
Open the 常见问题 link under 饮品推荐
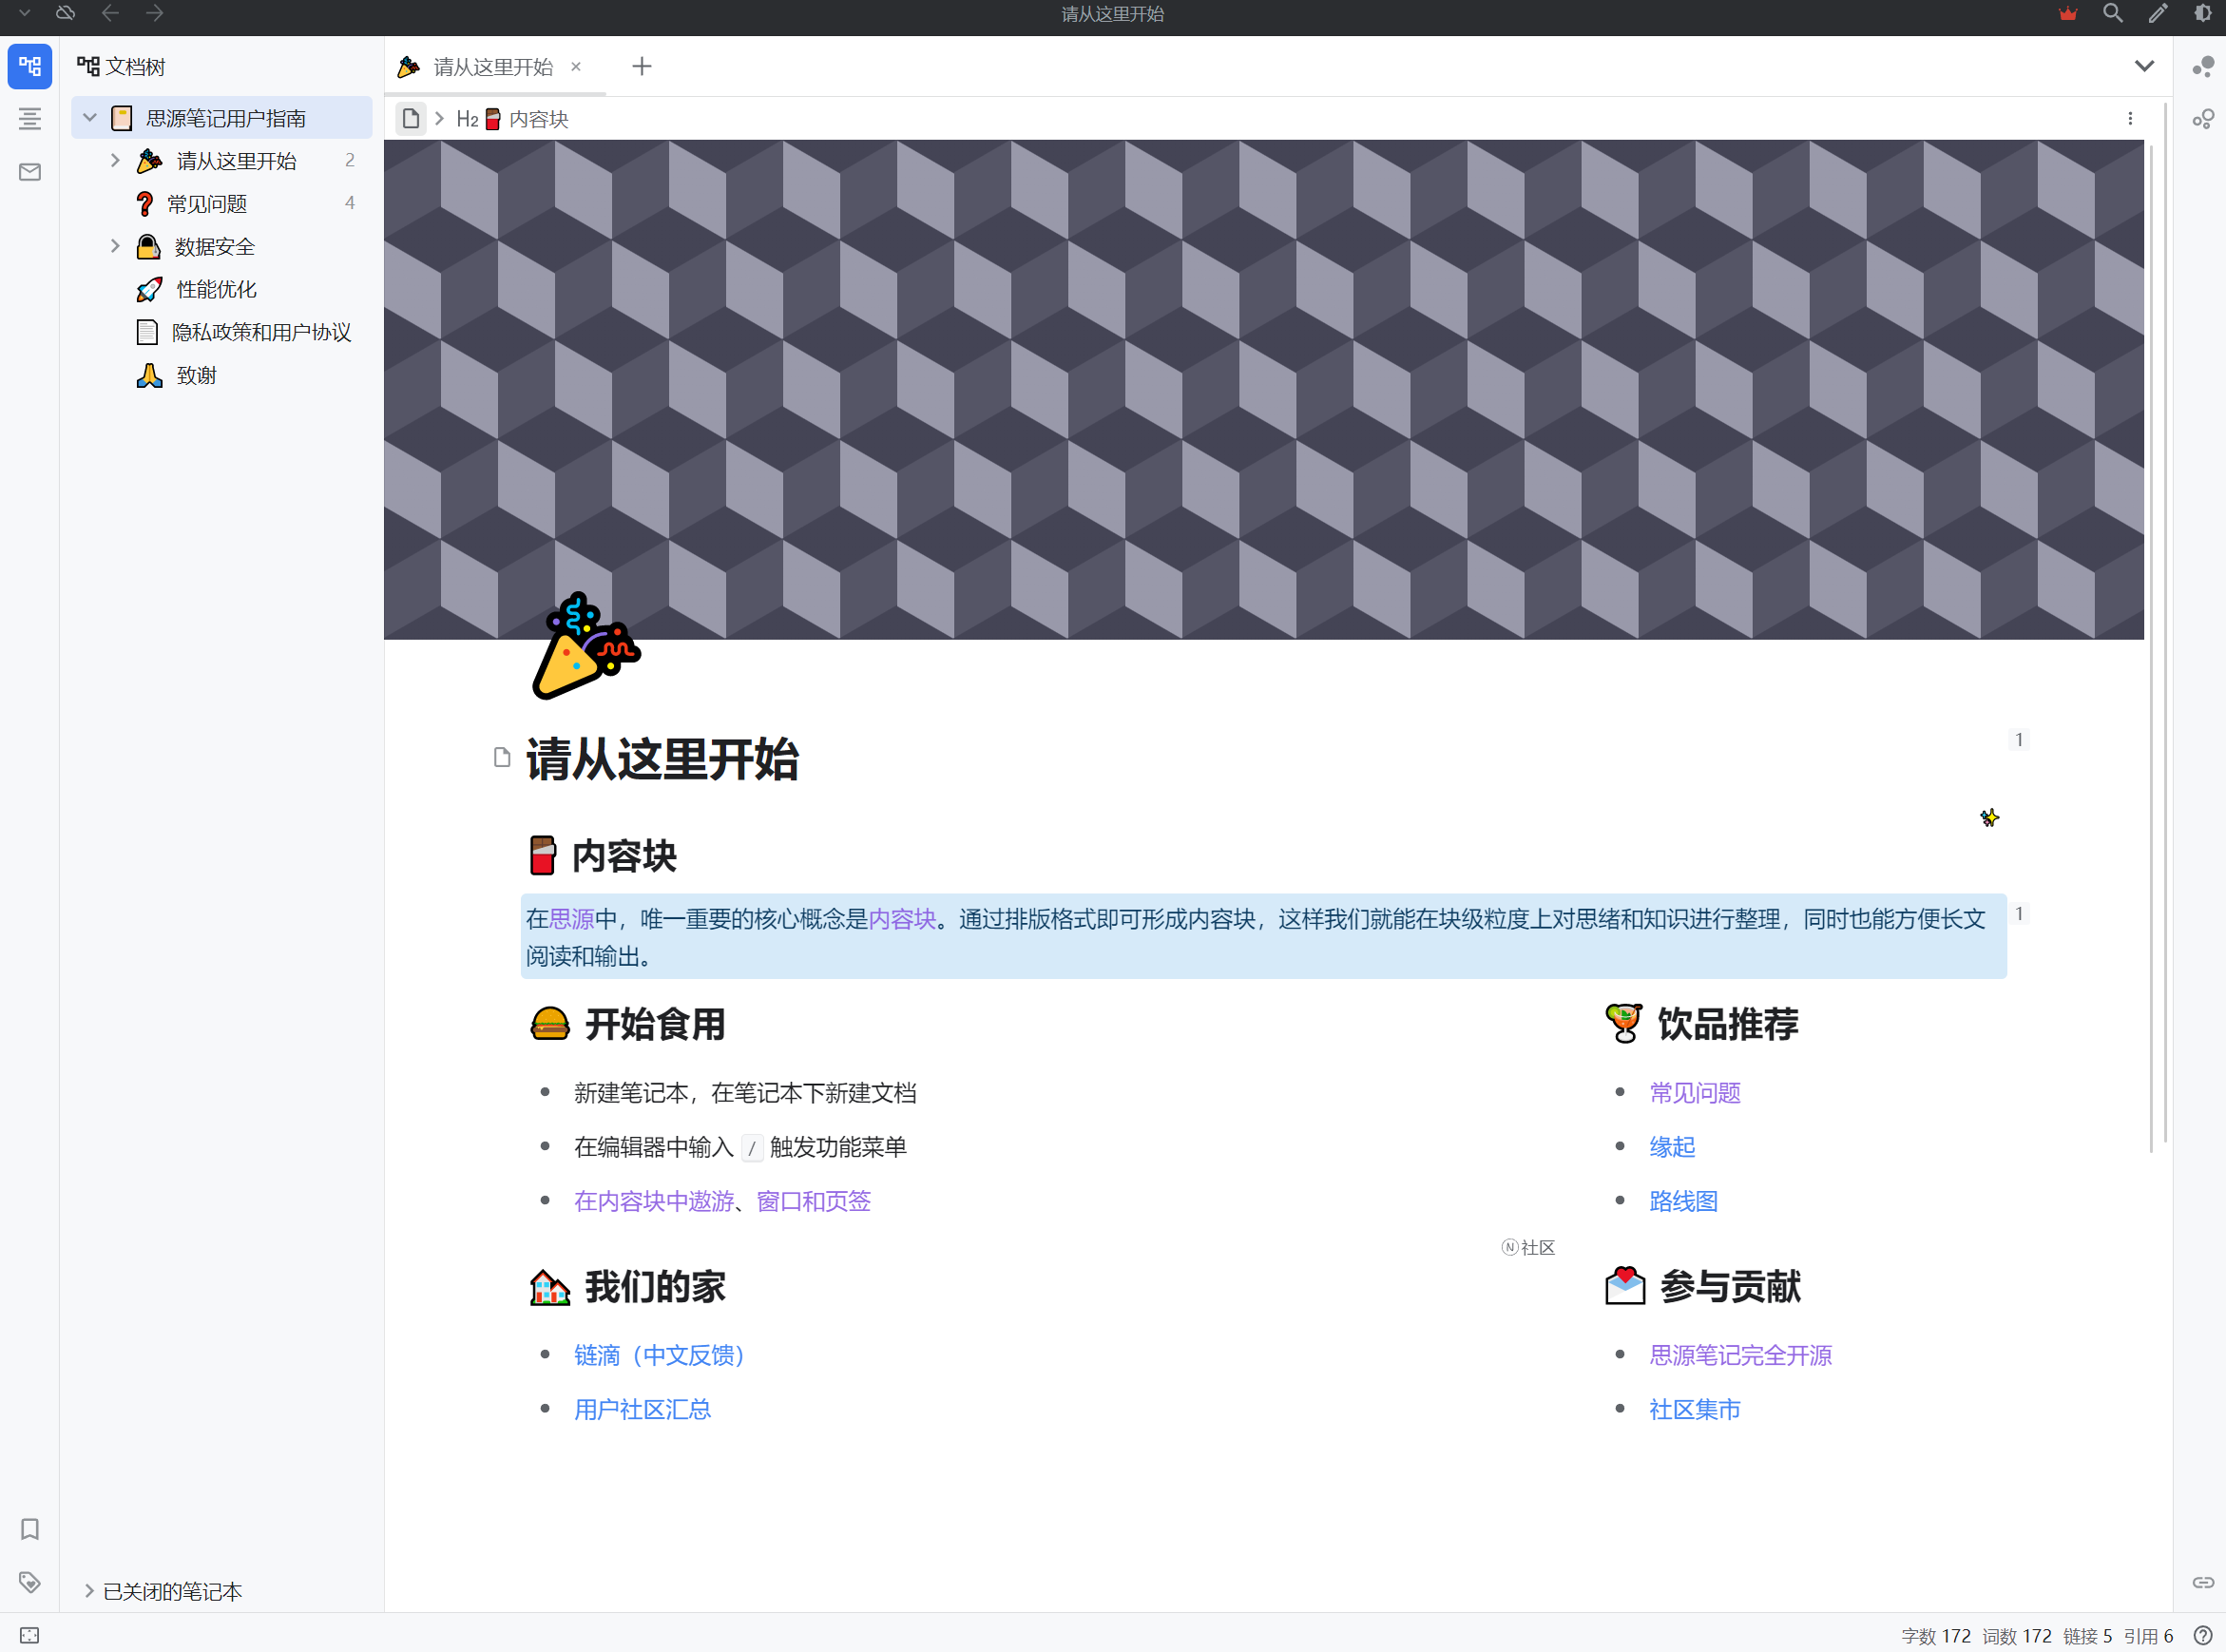(x=1694, y=1093)
